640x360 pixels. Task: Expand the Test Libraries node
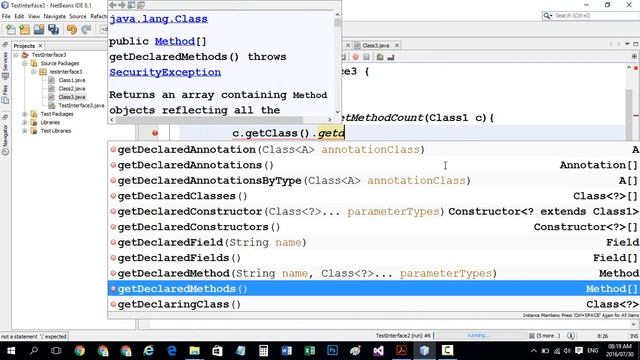(25, 131)
